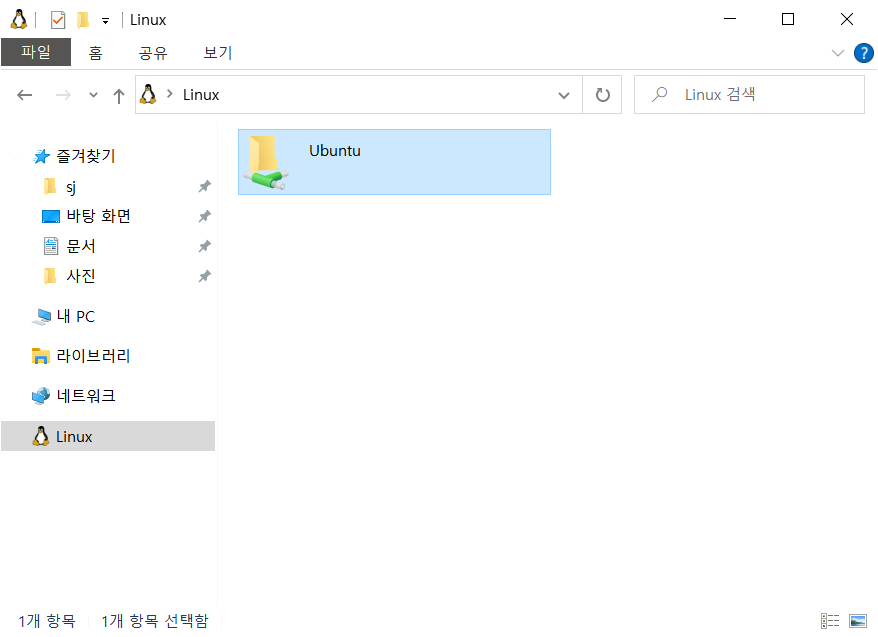Click the search magnifier icon
This screenshot has width=878, height=637.
(x=660, y=94)
